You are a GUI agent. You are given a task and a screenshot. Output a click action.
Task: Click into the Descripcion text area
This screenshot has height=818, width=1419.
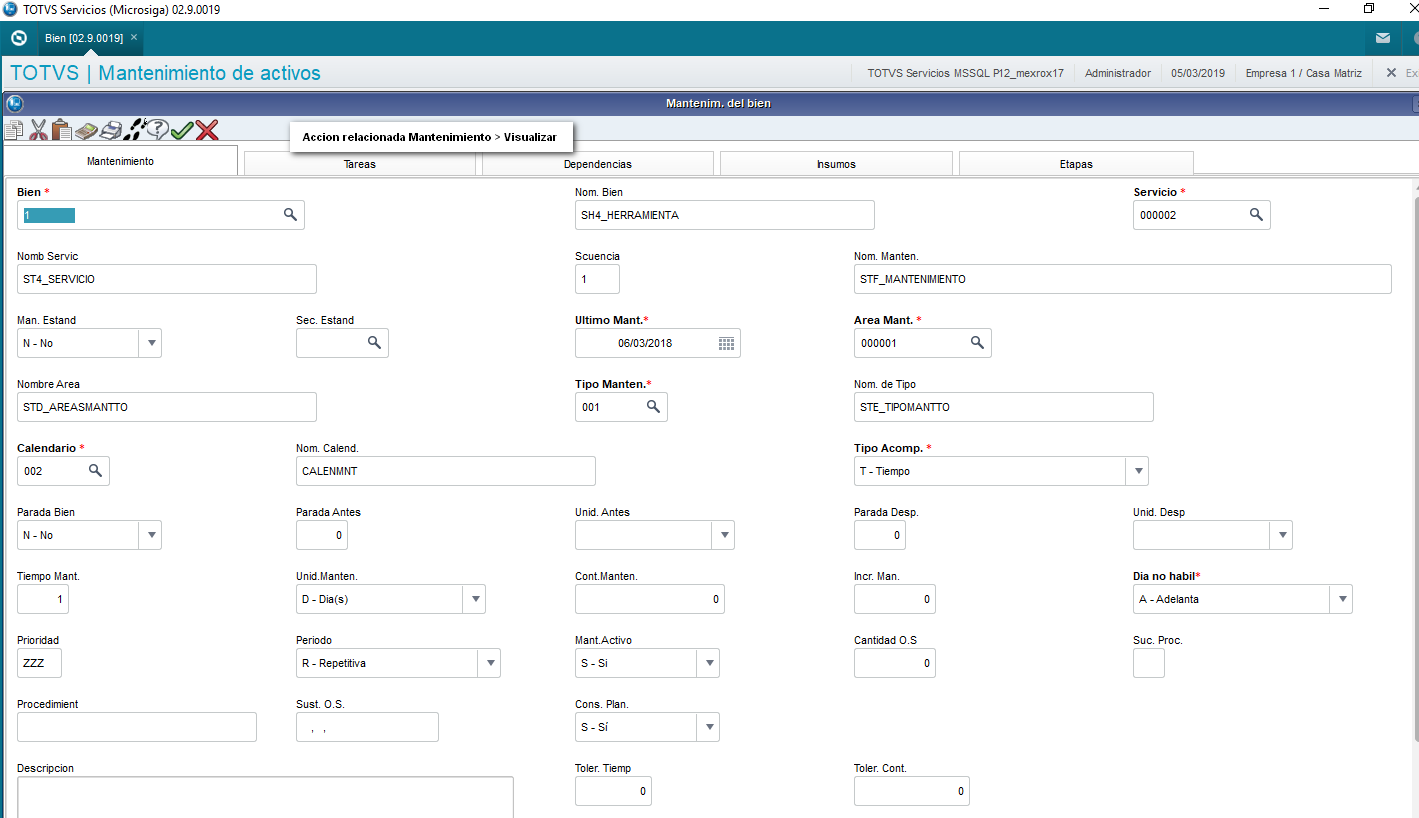[265, 797]
